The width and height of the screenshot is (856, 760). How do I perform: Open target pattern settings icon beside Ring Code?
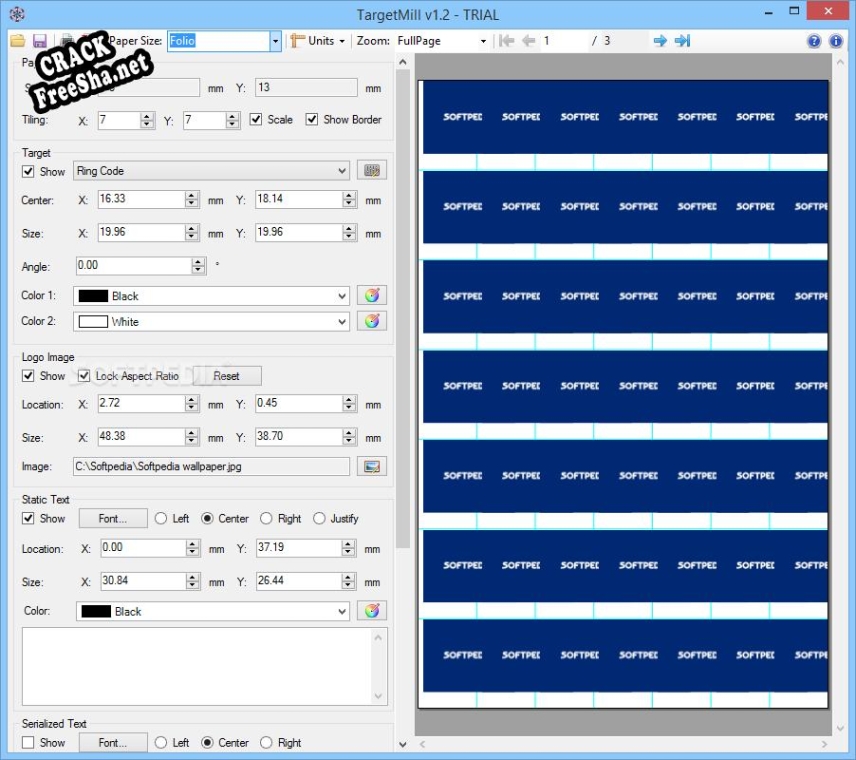(x=371, y=171)
